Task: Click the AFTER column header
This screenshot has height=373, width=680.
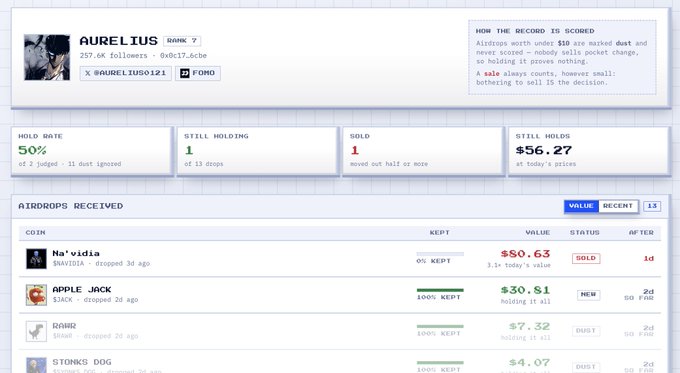Action: pos(641,233)
